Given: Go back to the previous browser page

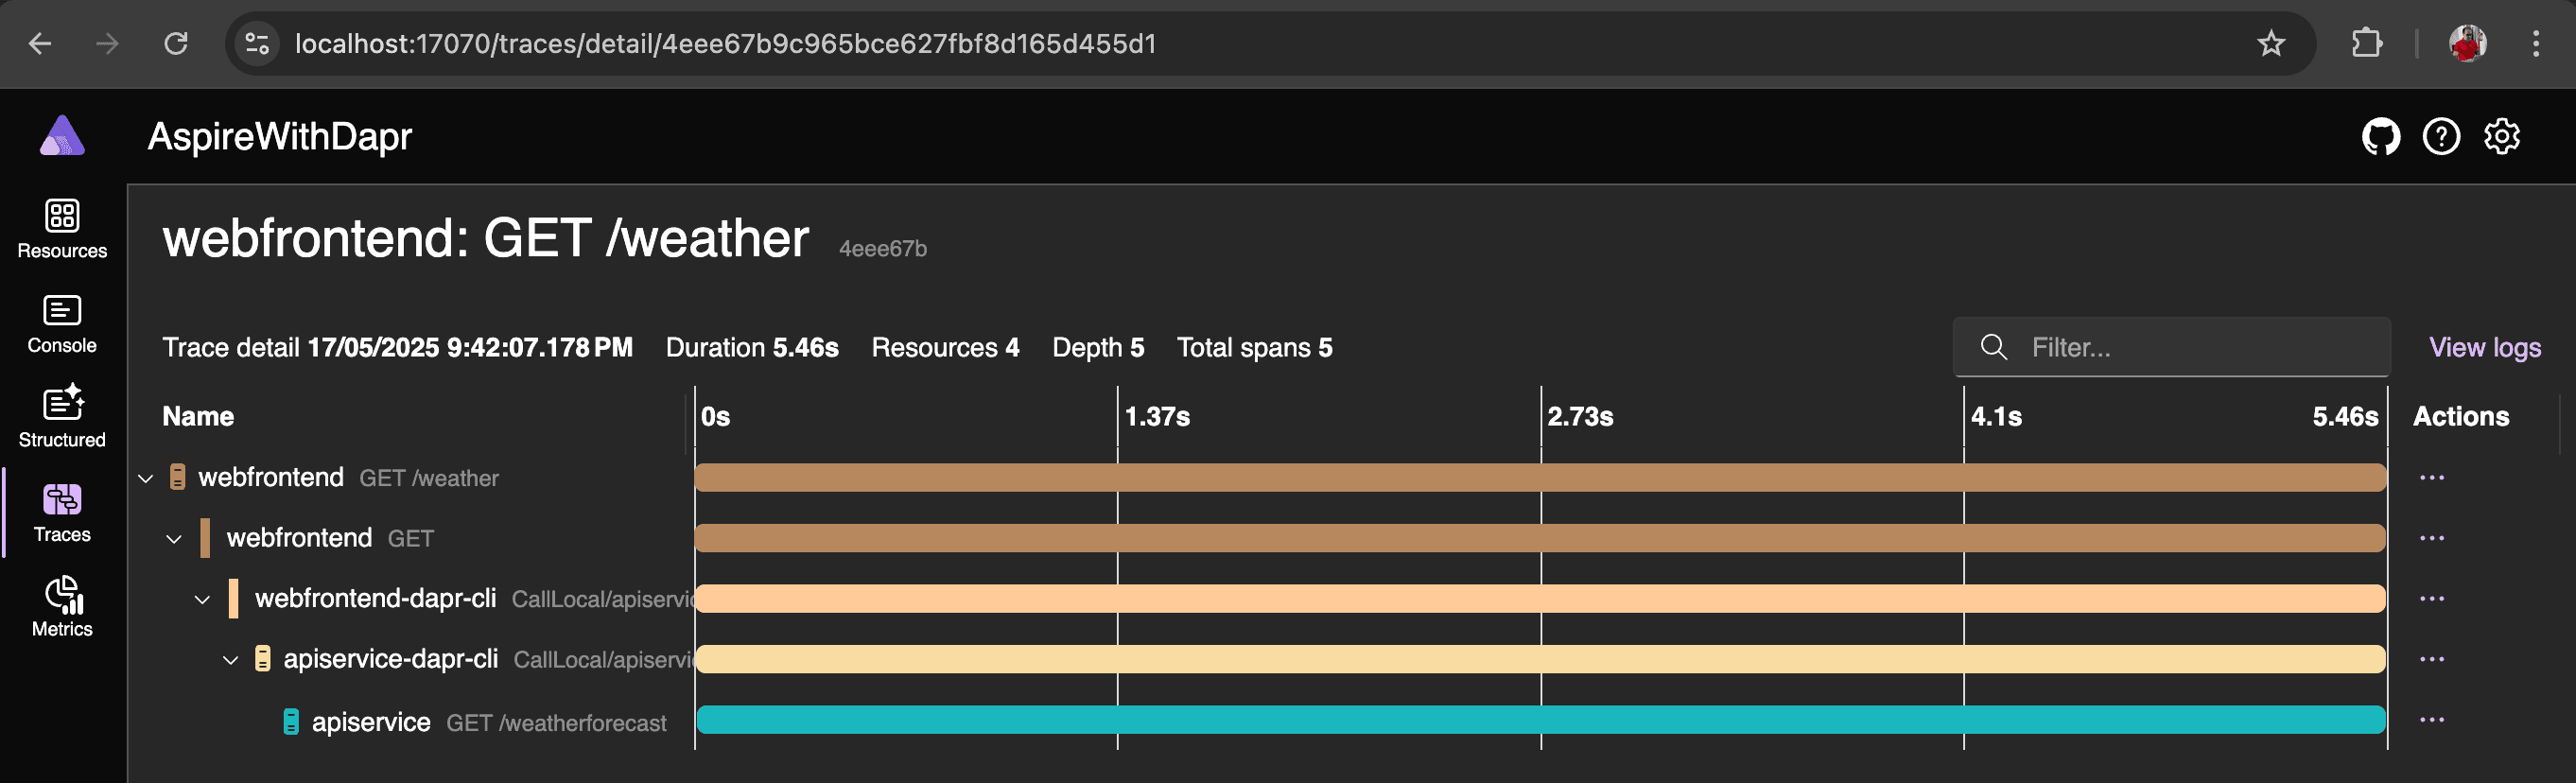Looking at the screenshot, I should click(x=40, y=43).
